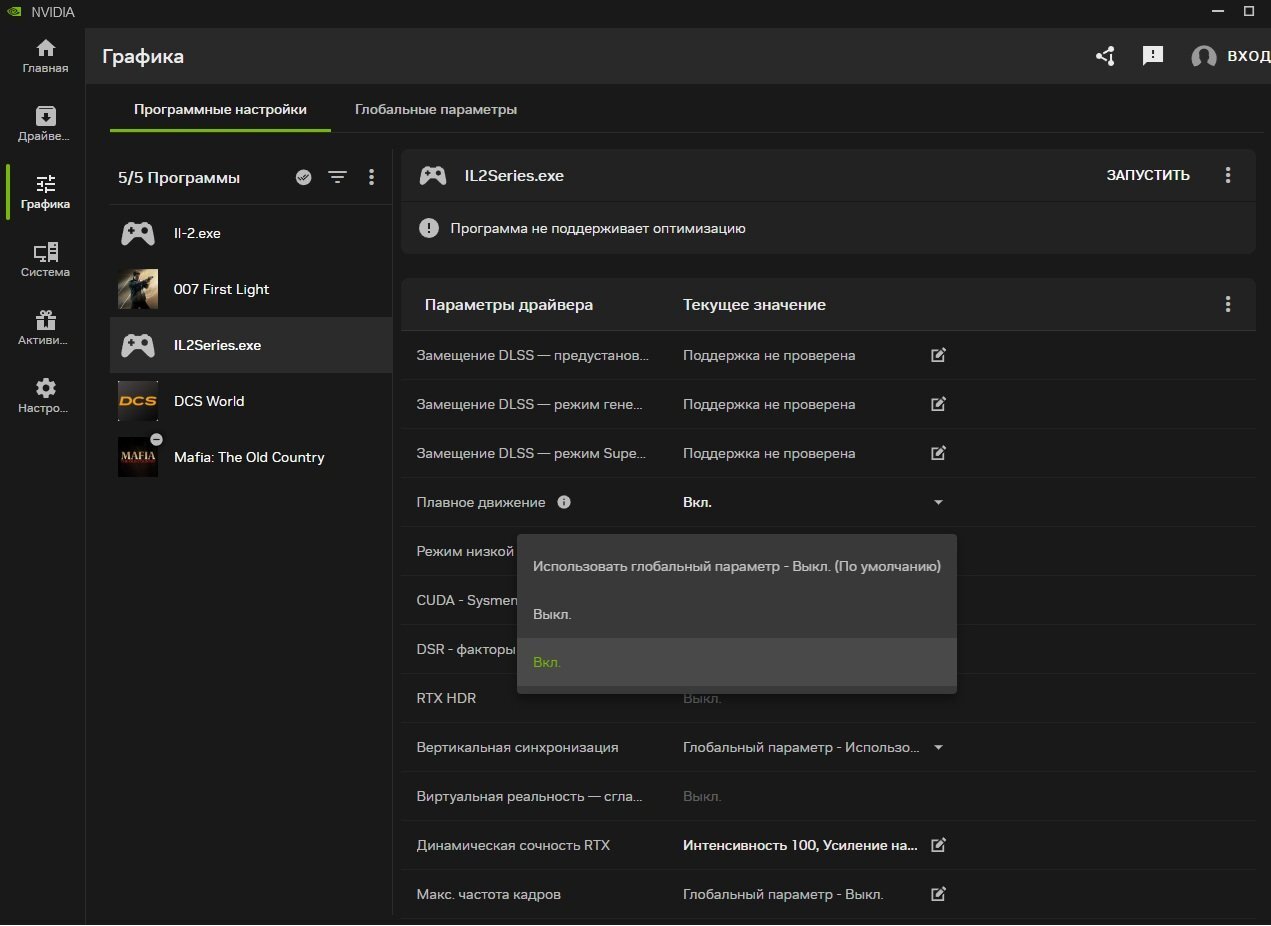The image size is (1271, 926).
Task: Select 007 First Light program
Action: (251, 289)
